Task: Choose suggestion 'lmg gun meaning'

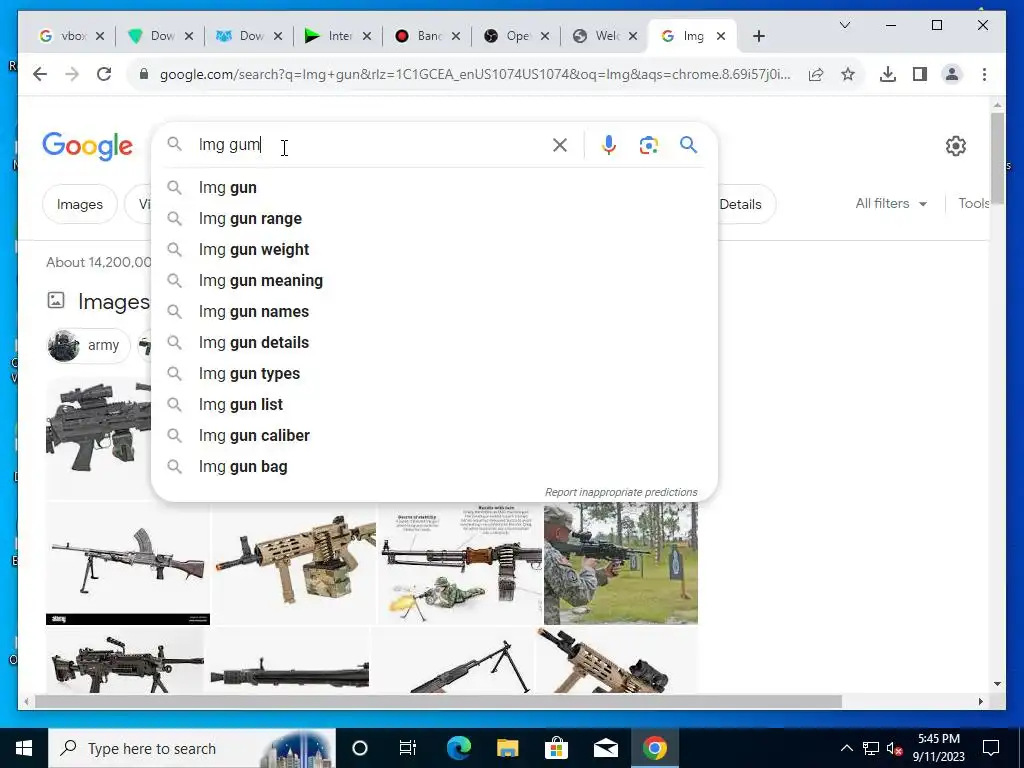Action: (x=434, y=281)
